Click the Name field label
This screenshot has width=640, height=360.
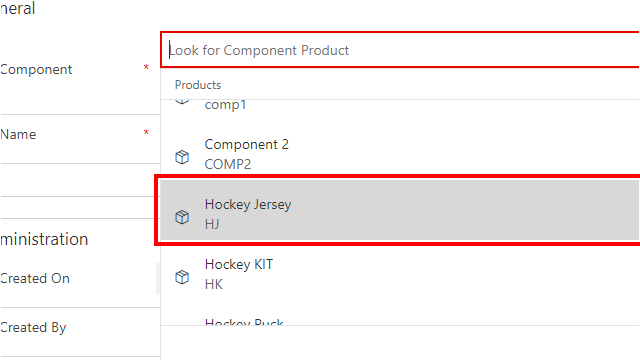point(18,134)
